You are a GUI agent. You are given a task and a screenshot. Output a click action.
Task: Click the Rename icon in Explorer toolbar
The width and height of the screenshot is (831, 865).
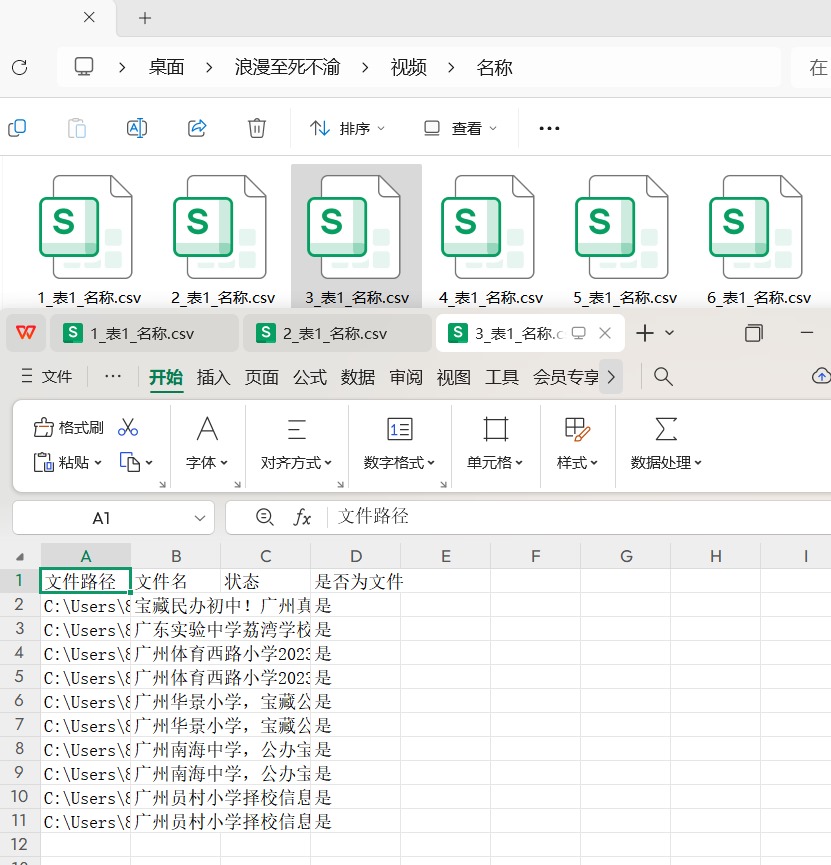(137, 128)
